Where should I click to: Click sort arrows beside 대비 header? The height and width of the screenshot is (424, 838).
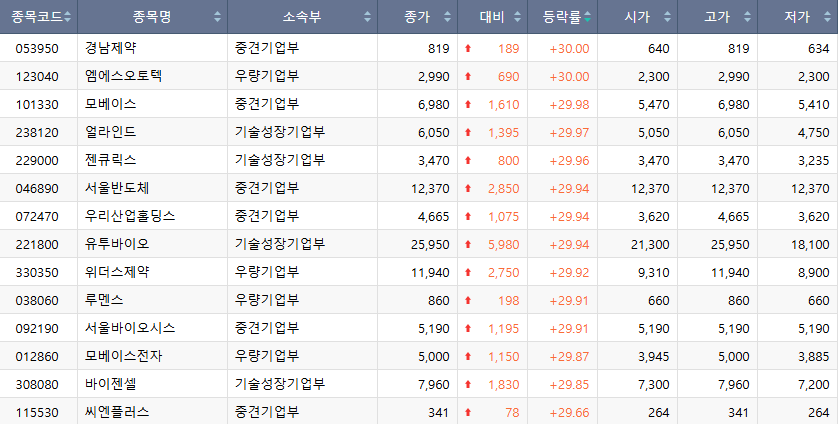pos(517,17)
